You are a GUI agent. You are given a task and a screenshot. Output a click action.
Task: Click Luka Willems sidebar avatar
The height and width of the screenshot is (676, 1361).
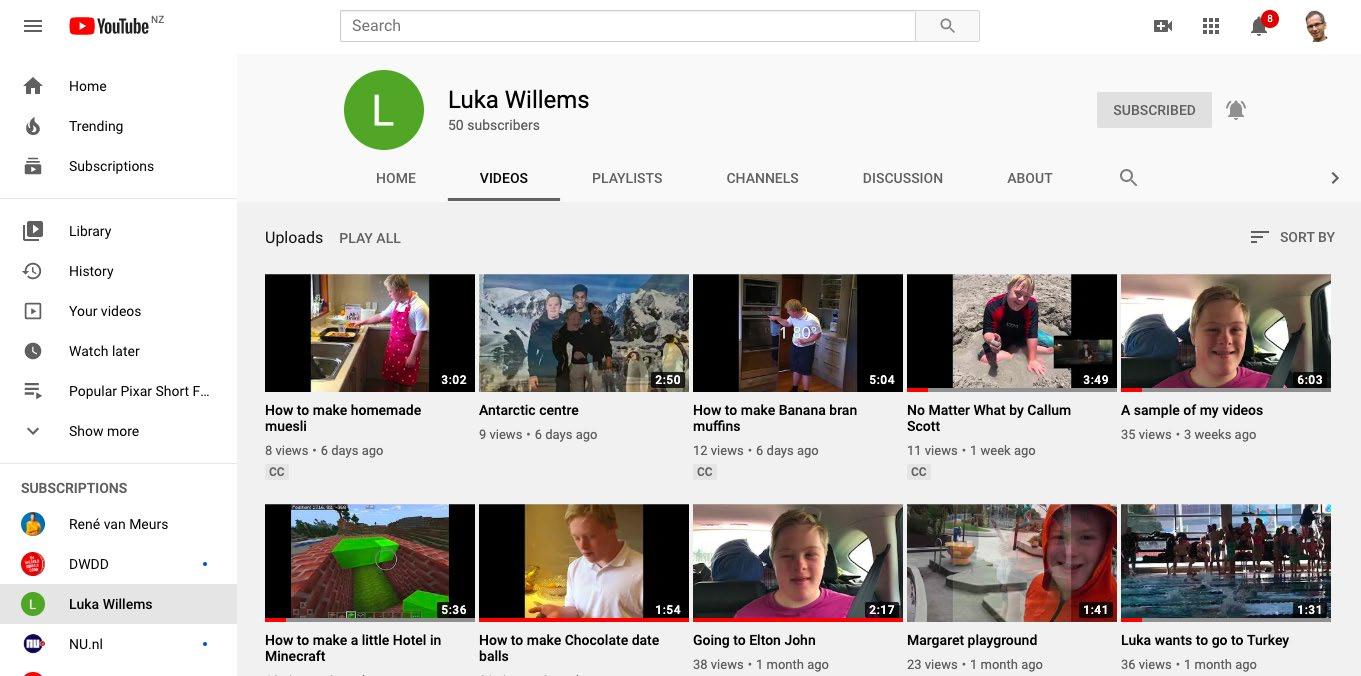coord(33,604)
